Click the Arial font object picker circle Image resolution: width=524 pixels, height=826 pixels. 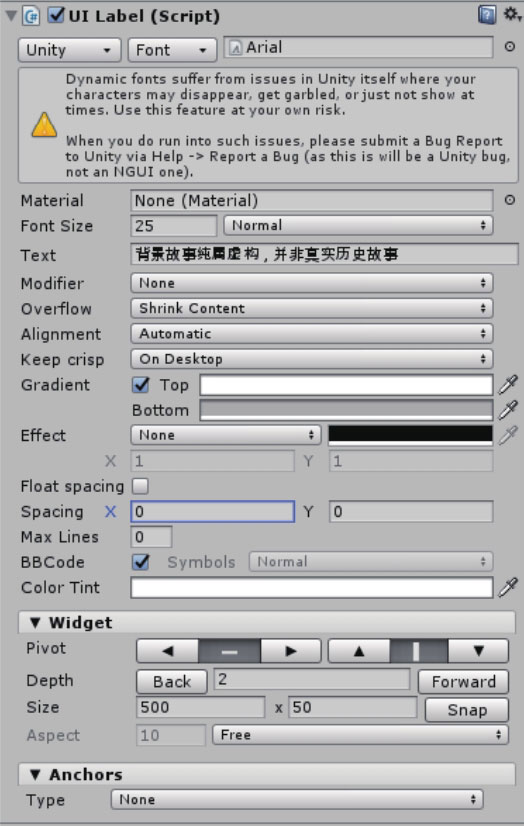tap(509, 47)
